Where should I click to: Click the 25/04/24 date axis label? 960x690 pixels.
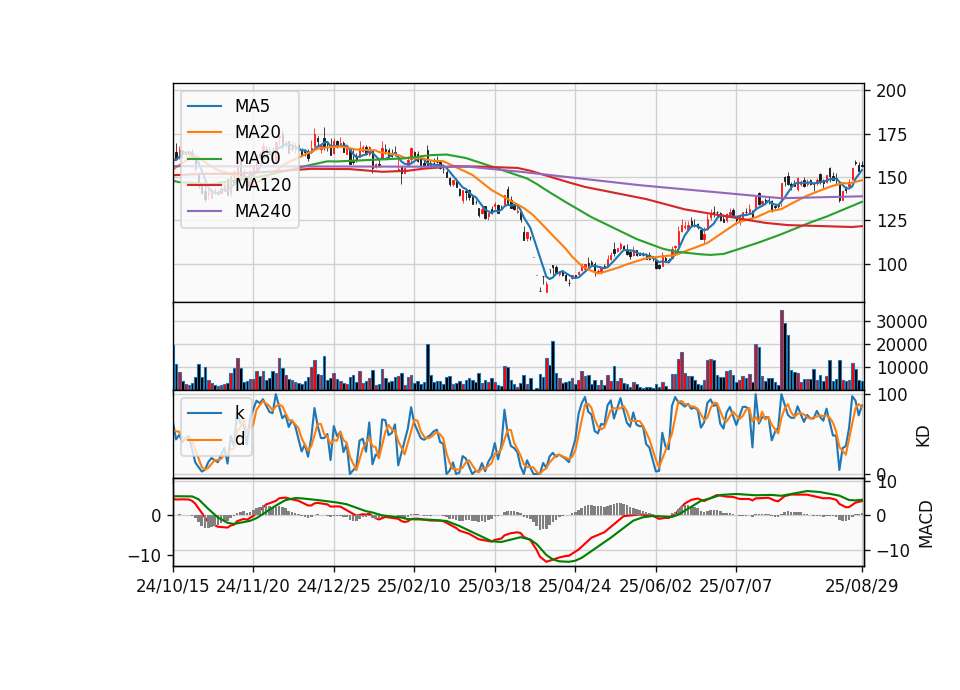click(574, 586)
